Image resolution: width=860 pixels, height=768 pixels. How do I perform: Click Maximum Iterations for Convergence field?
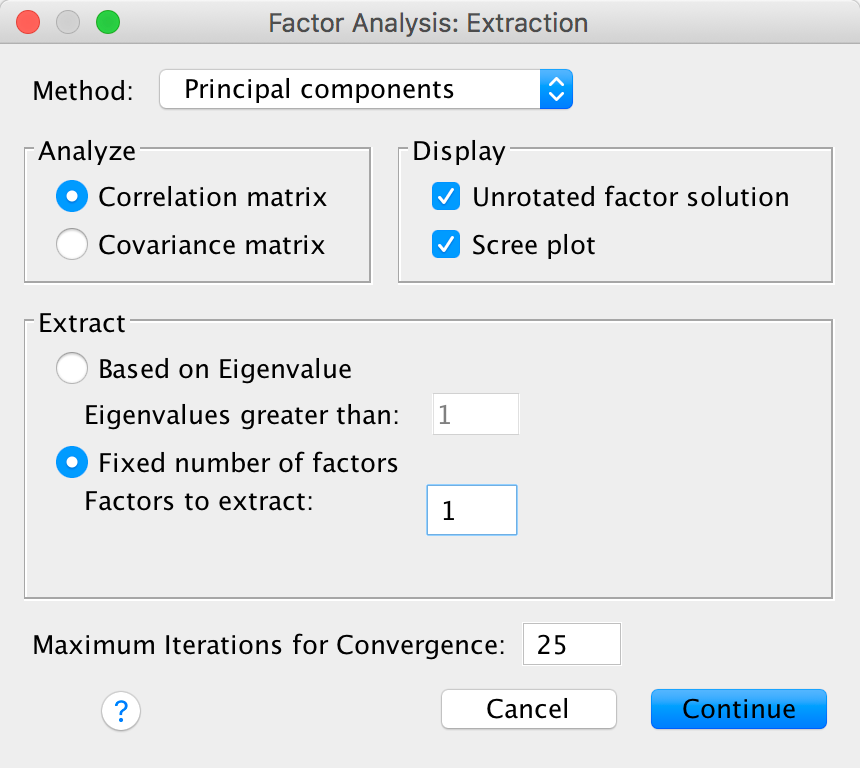coord(571,645)
